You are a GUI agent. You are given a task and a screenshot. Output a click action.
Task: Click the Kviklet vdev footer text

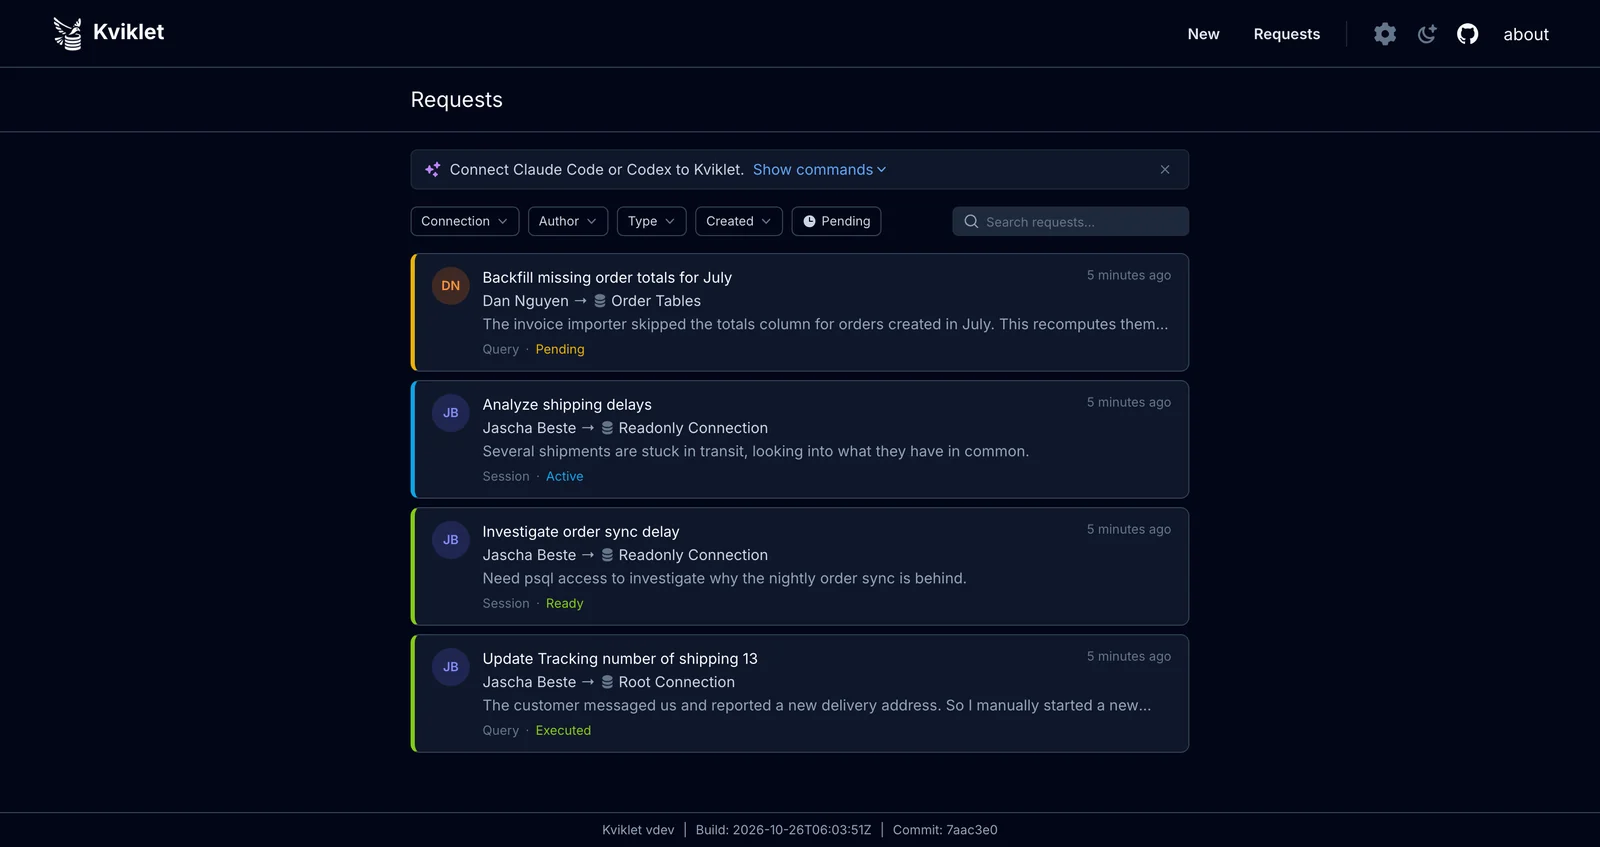tap(638, 830)
